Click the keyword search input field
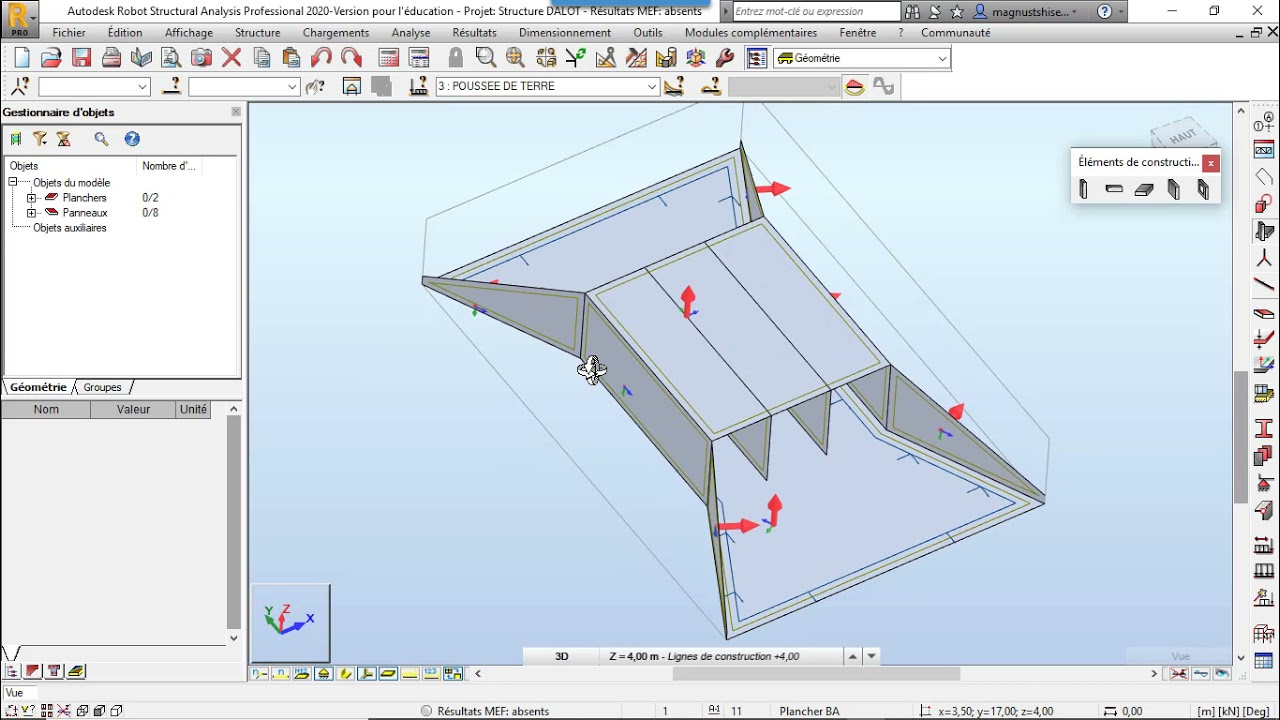This screenshot has height=720, width=1280. 816,12
